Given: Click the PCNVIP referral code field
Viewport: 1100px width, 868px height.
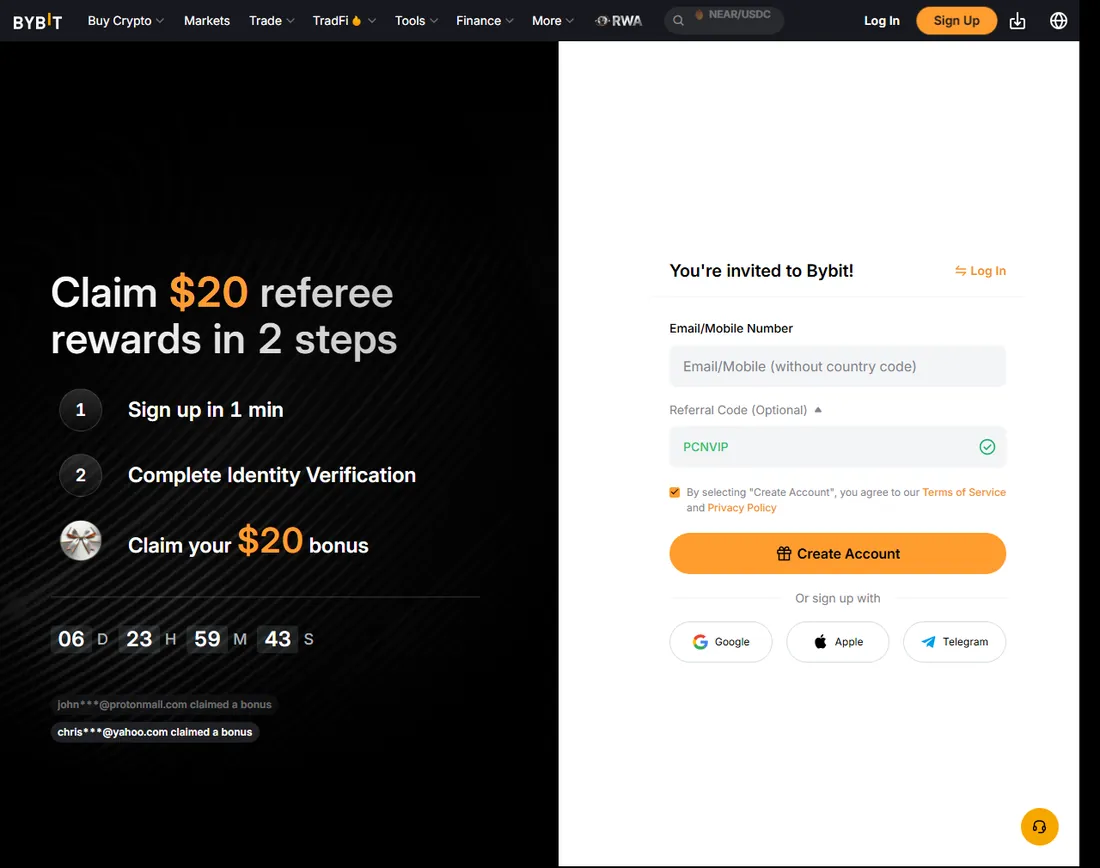Looking at the screenshot, I should [x=838, y=447].
